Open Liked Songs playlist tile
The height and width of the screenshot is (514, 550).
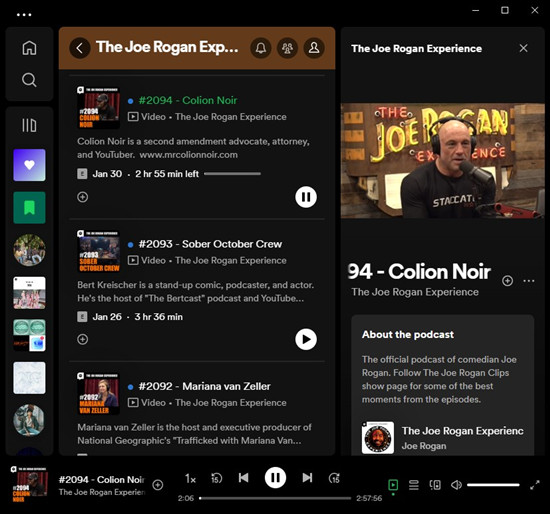coord(29,165)
